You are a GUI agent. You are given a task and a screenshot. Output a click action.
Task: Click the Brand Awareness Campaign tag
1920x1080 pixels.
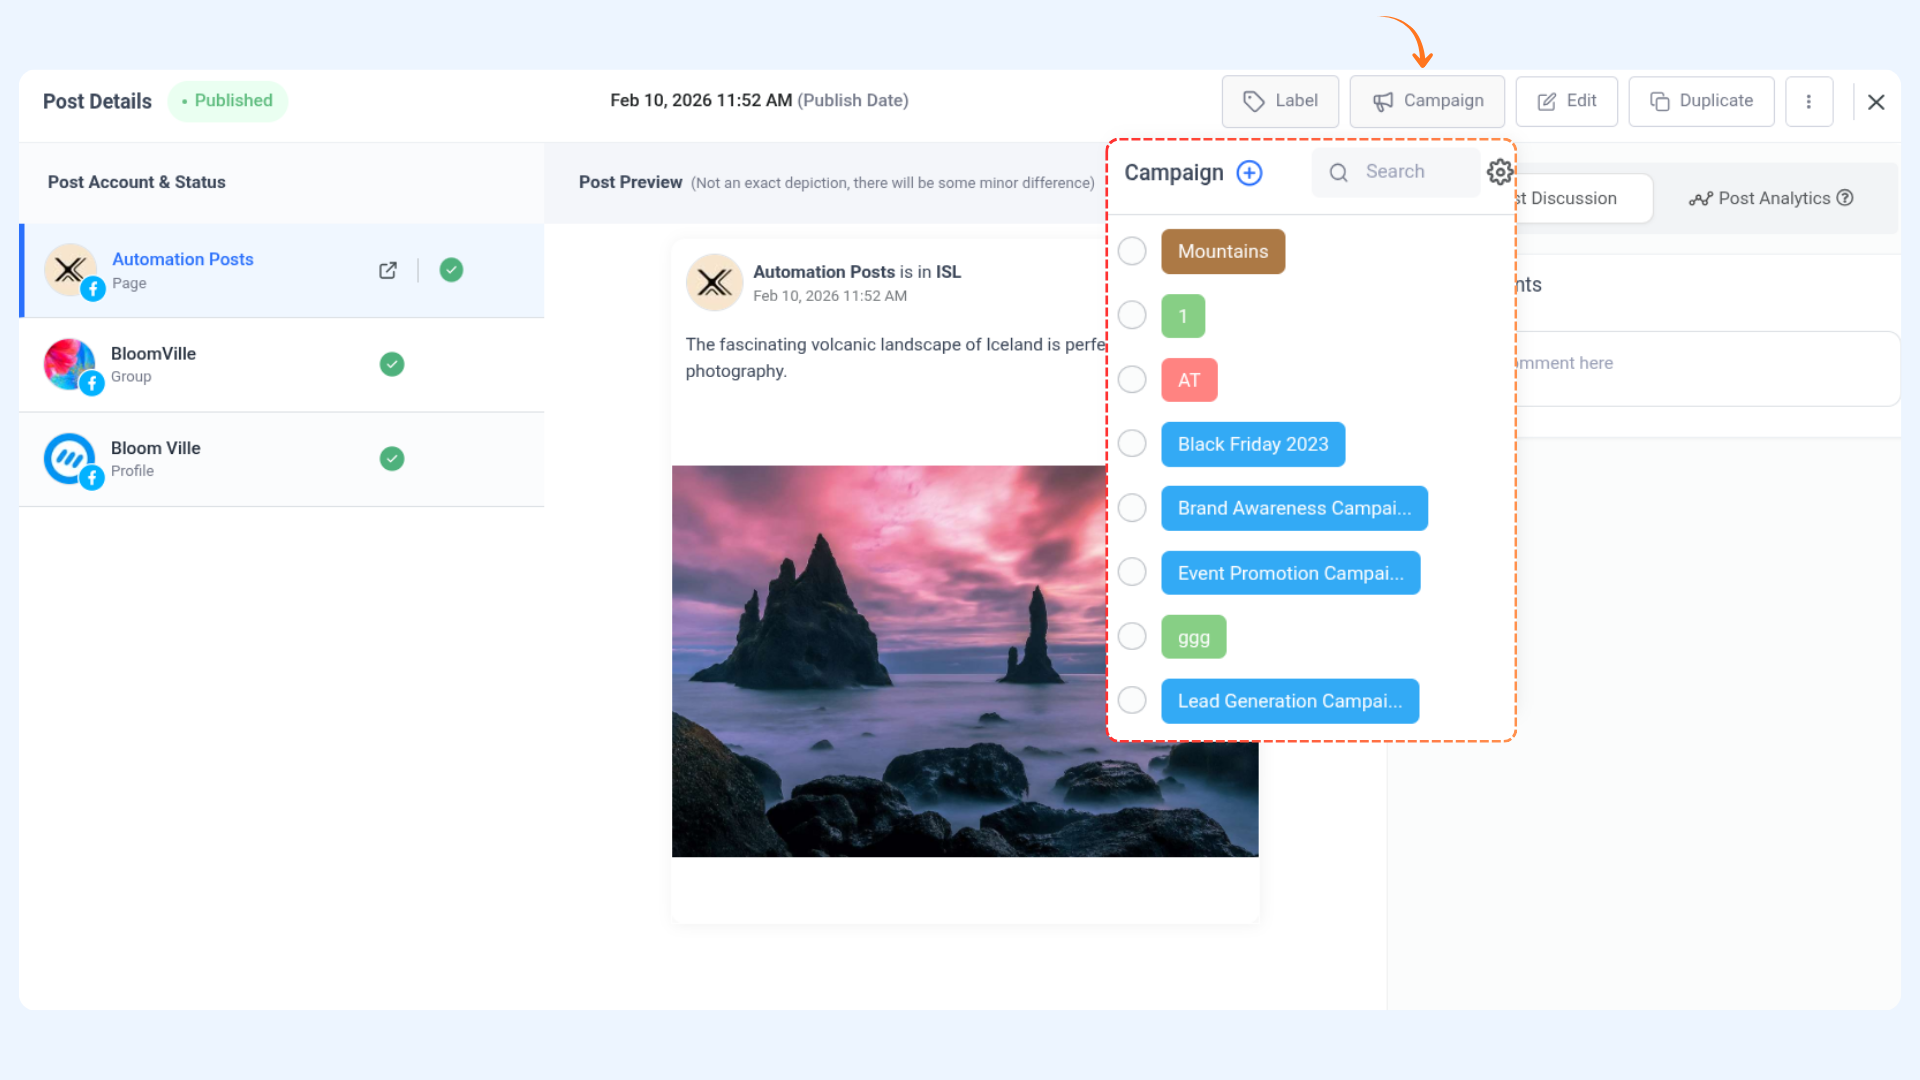coord(1294,508)
